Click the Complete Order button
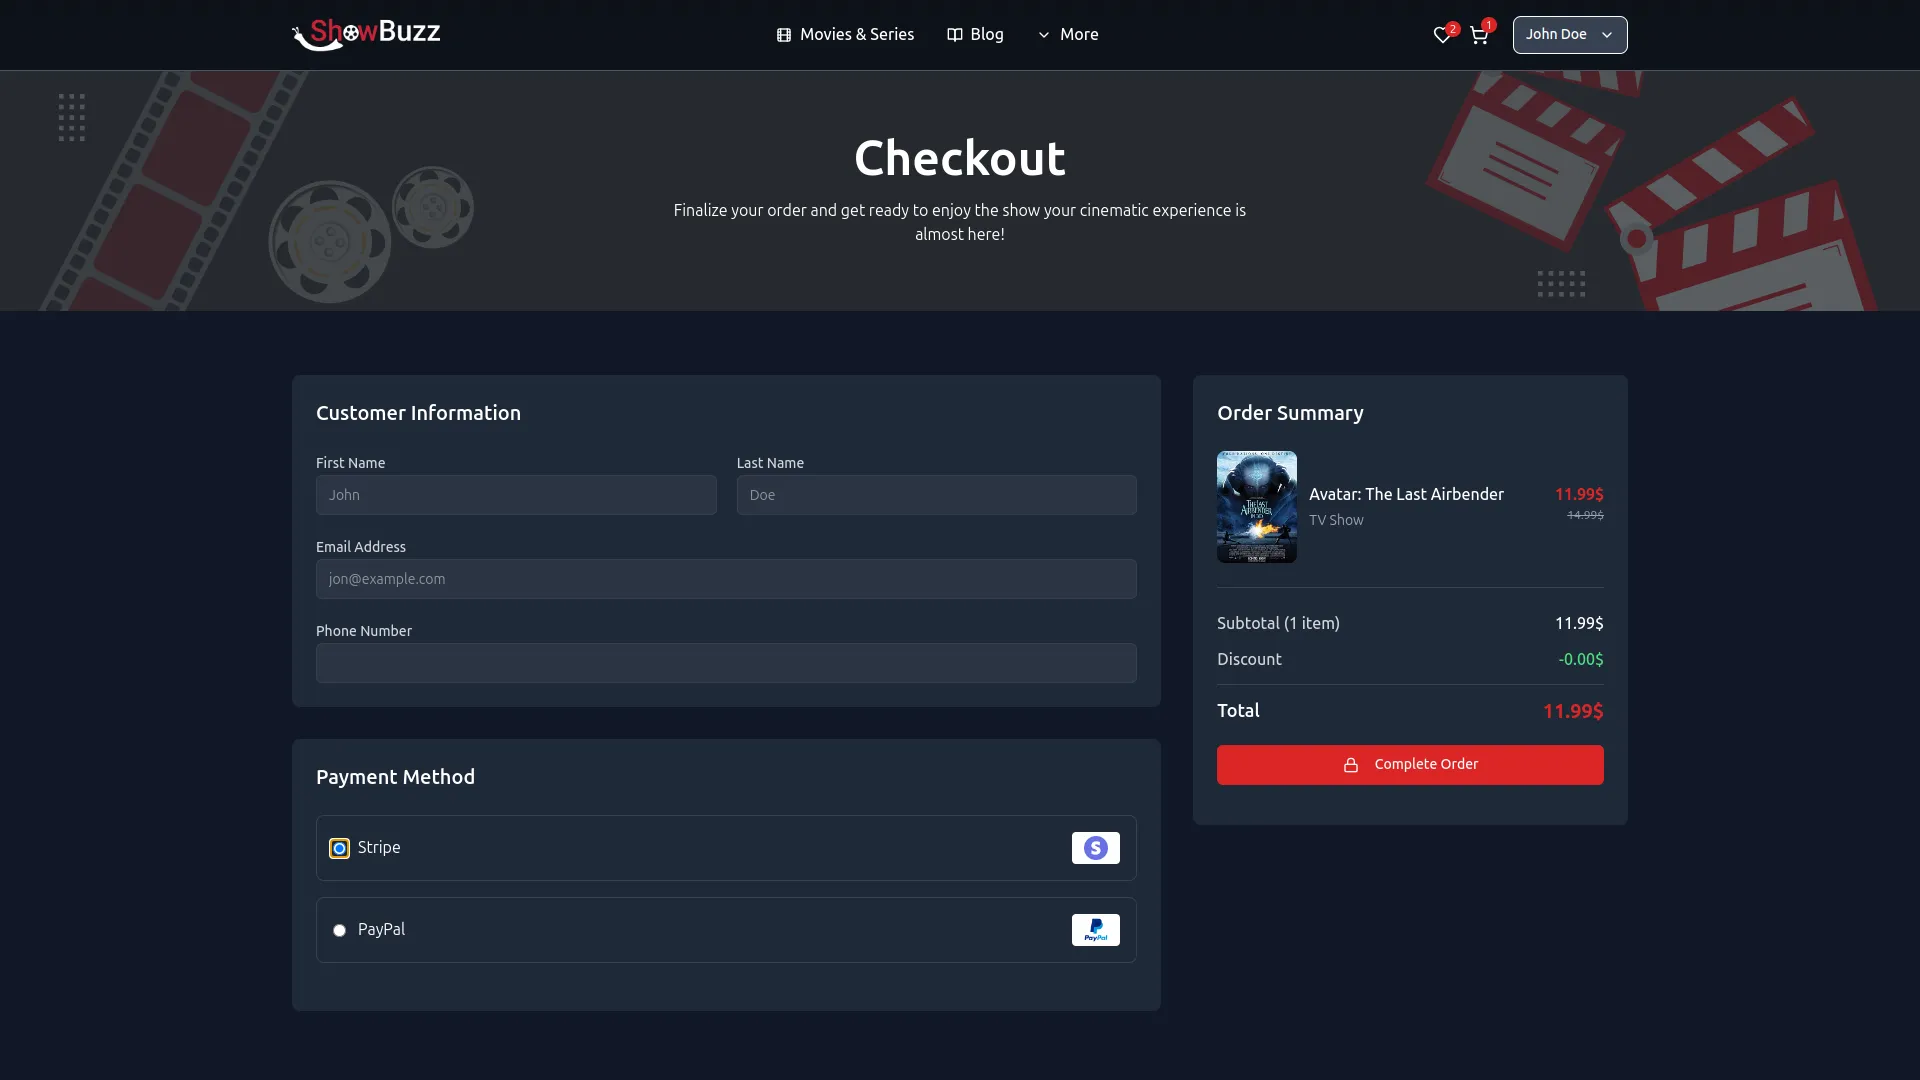The image size is (1920, 1080). 1410,765
